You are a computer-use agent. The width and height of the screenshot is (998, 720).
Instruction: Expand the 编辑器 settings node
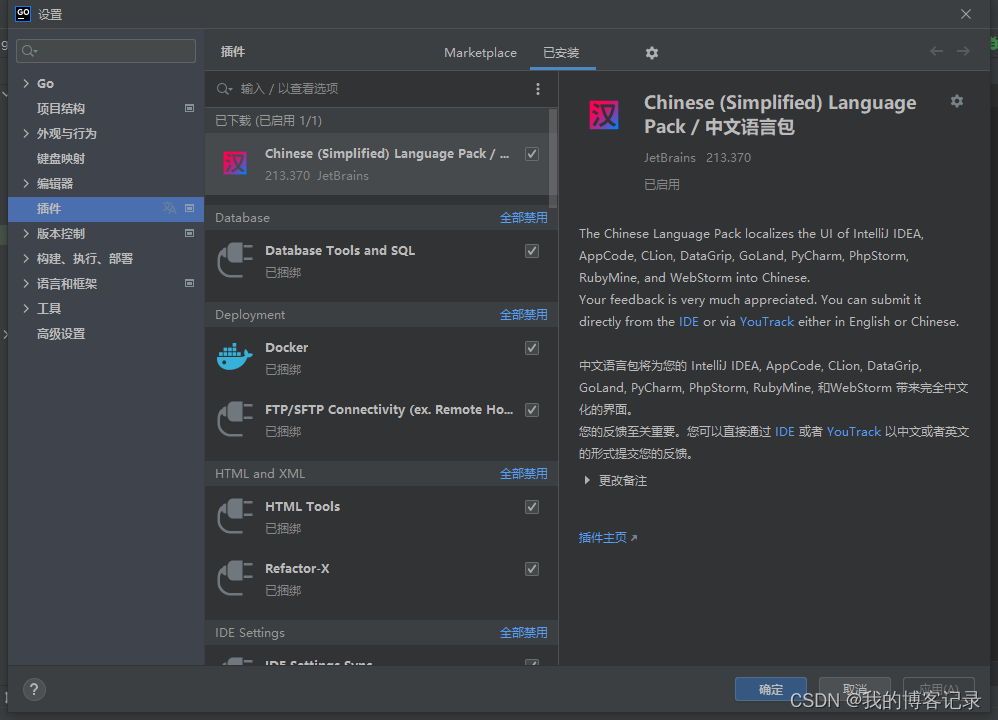[x=26, y=183]
